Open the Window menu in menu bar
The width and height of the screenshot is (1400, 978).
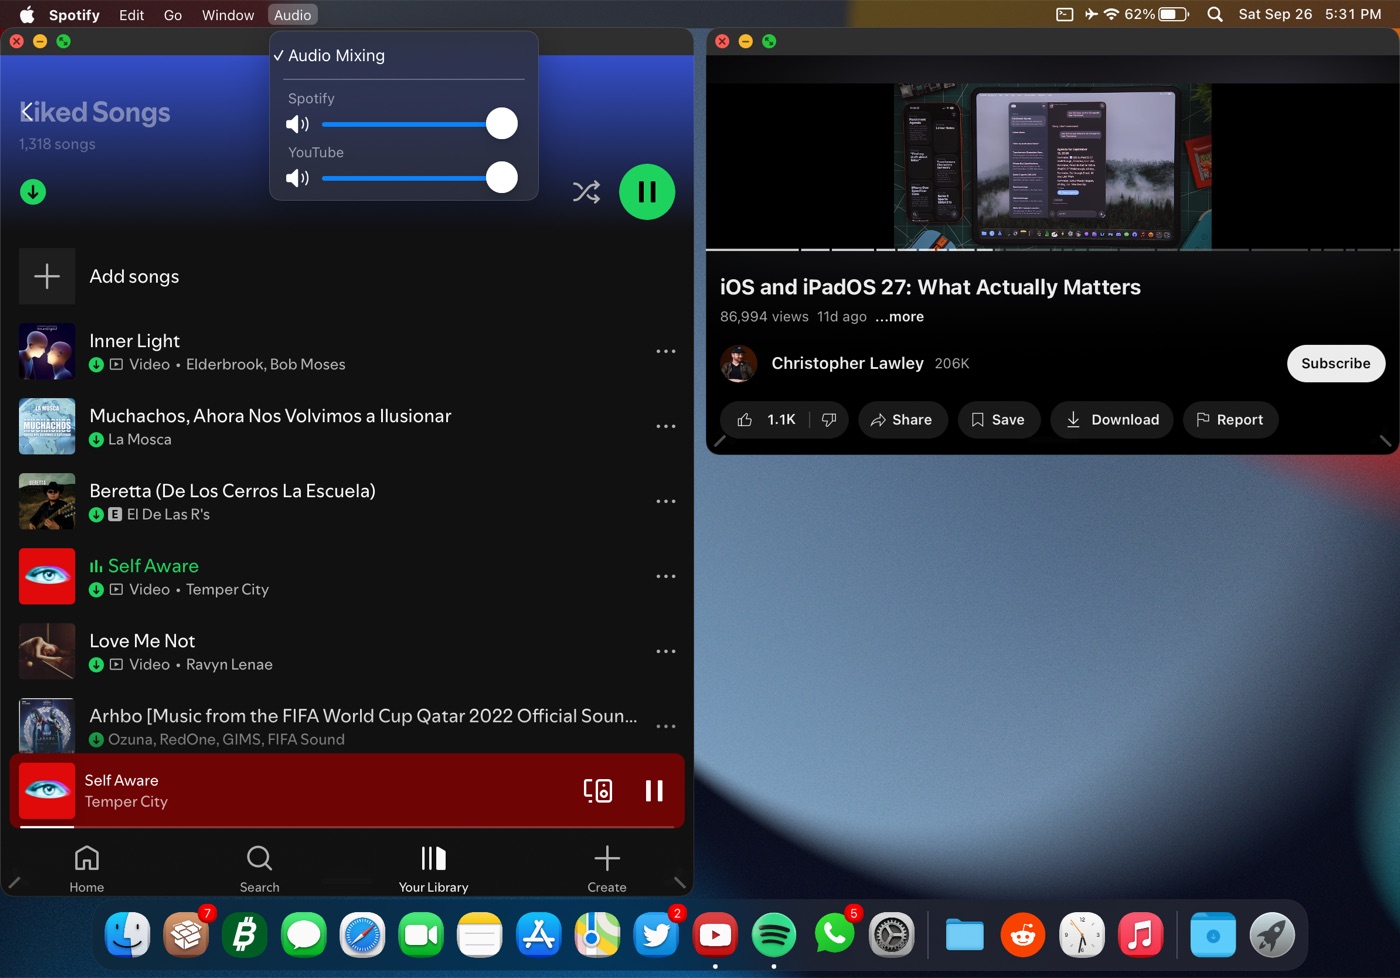[228, 15]
